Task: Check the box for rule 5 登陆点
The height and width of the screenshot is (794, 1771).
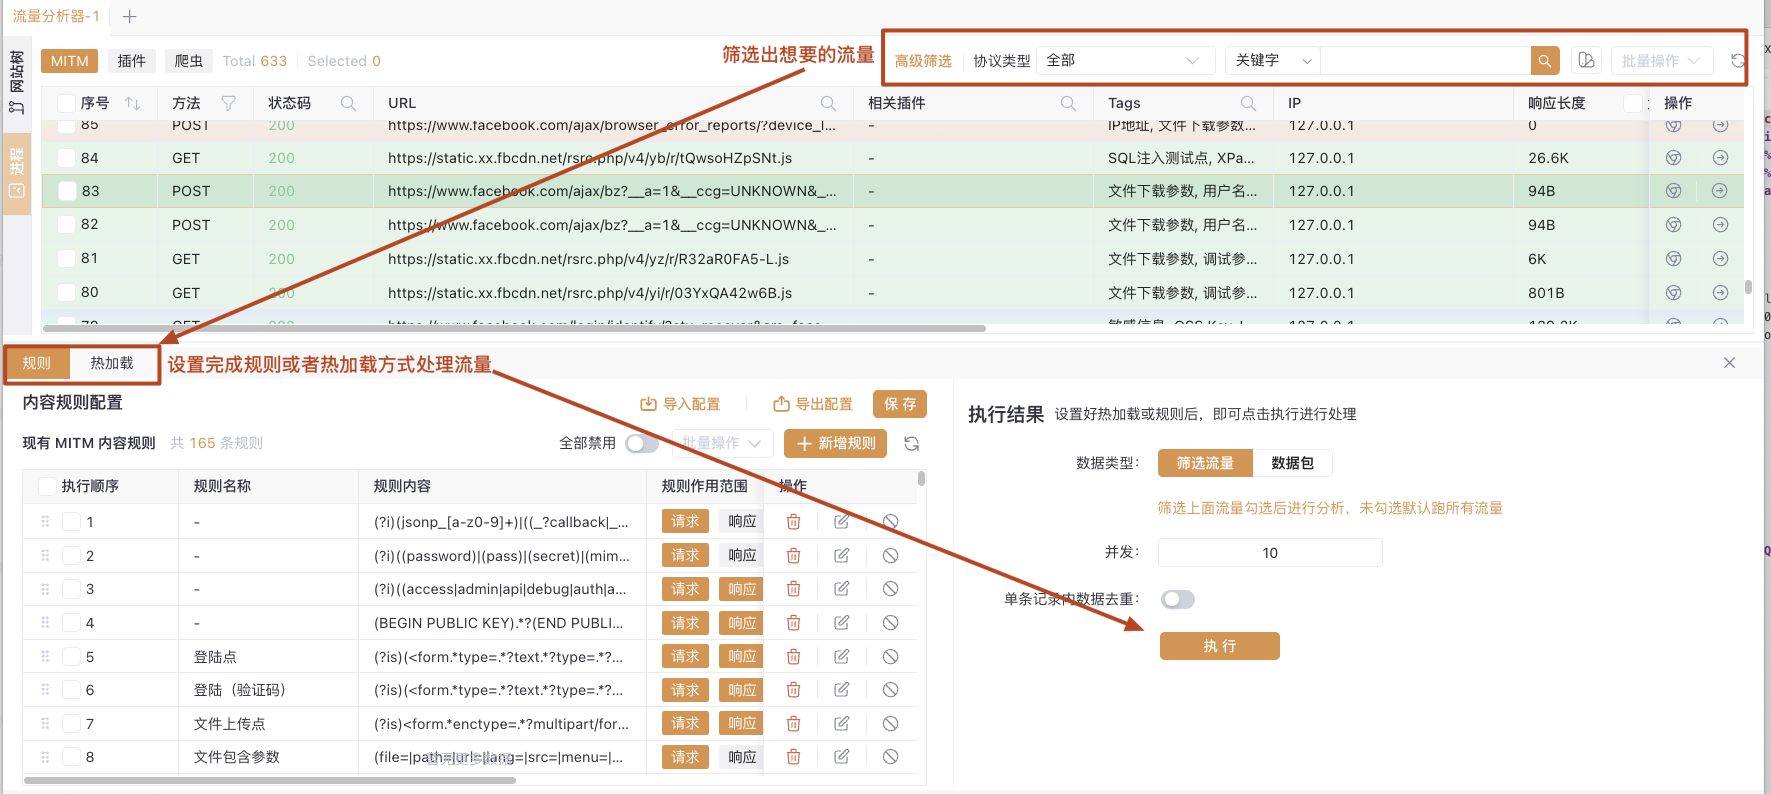Action: coord(71,657)
